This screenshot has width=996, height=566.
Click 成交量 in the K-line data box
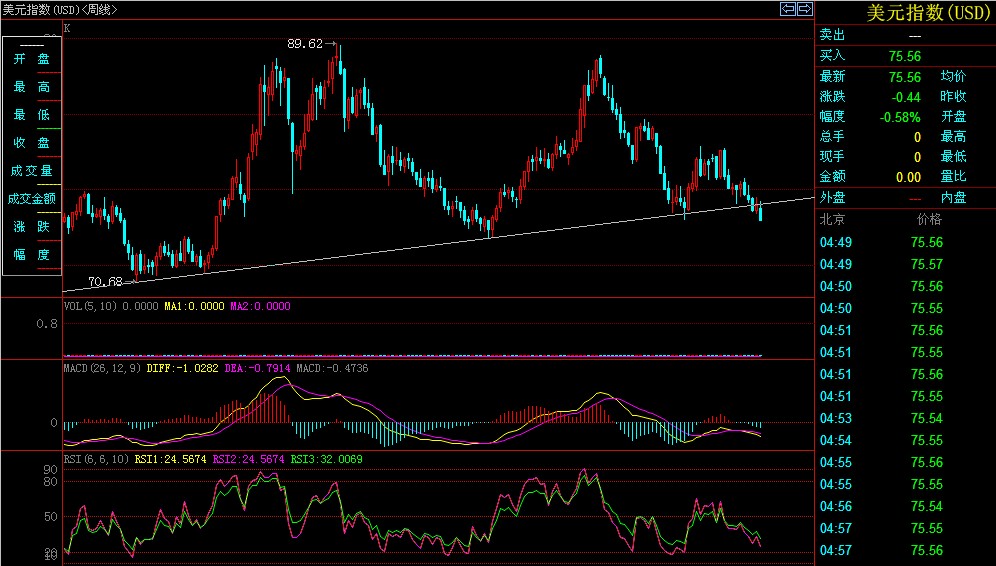point(32,171)
